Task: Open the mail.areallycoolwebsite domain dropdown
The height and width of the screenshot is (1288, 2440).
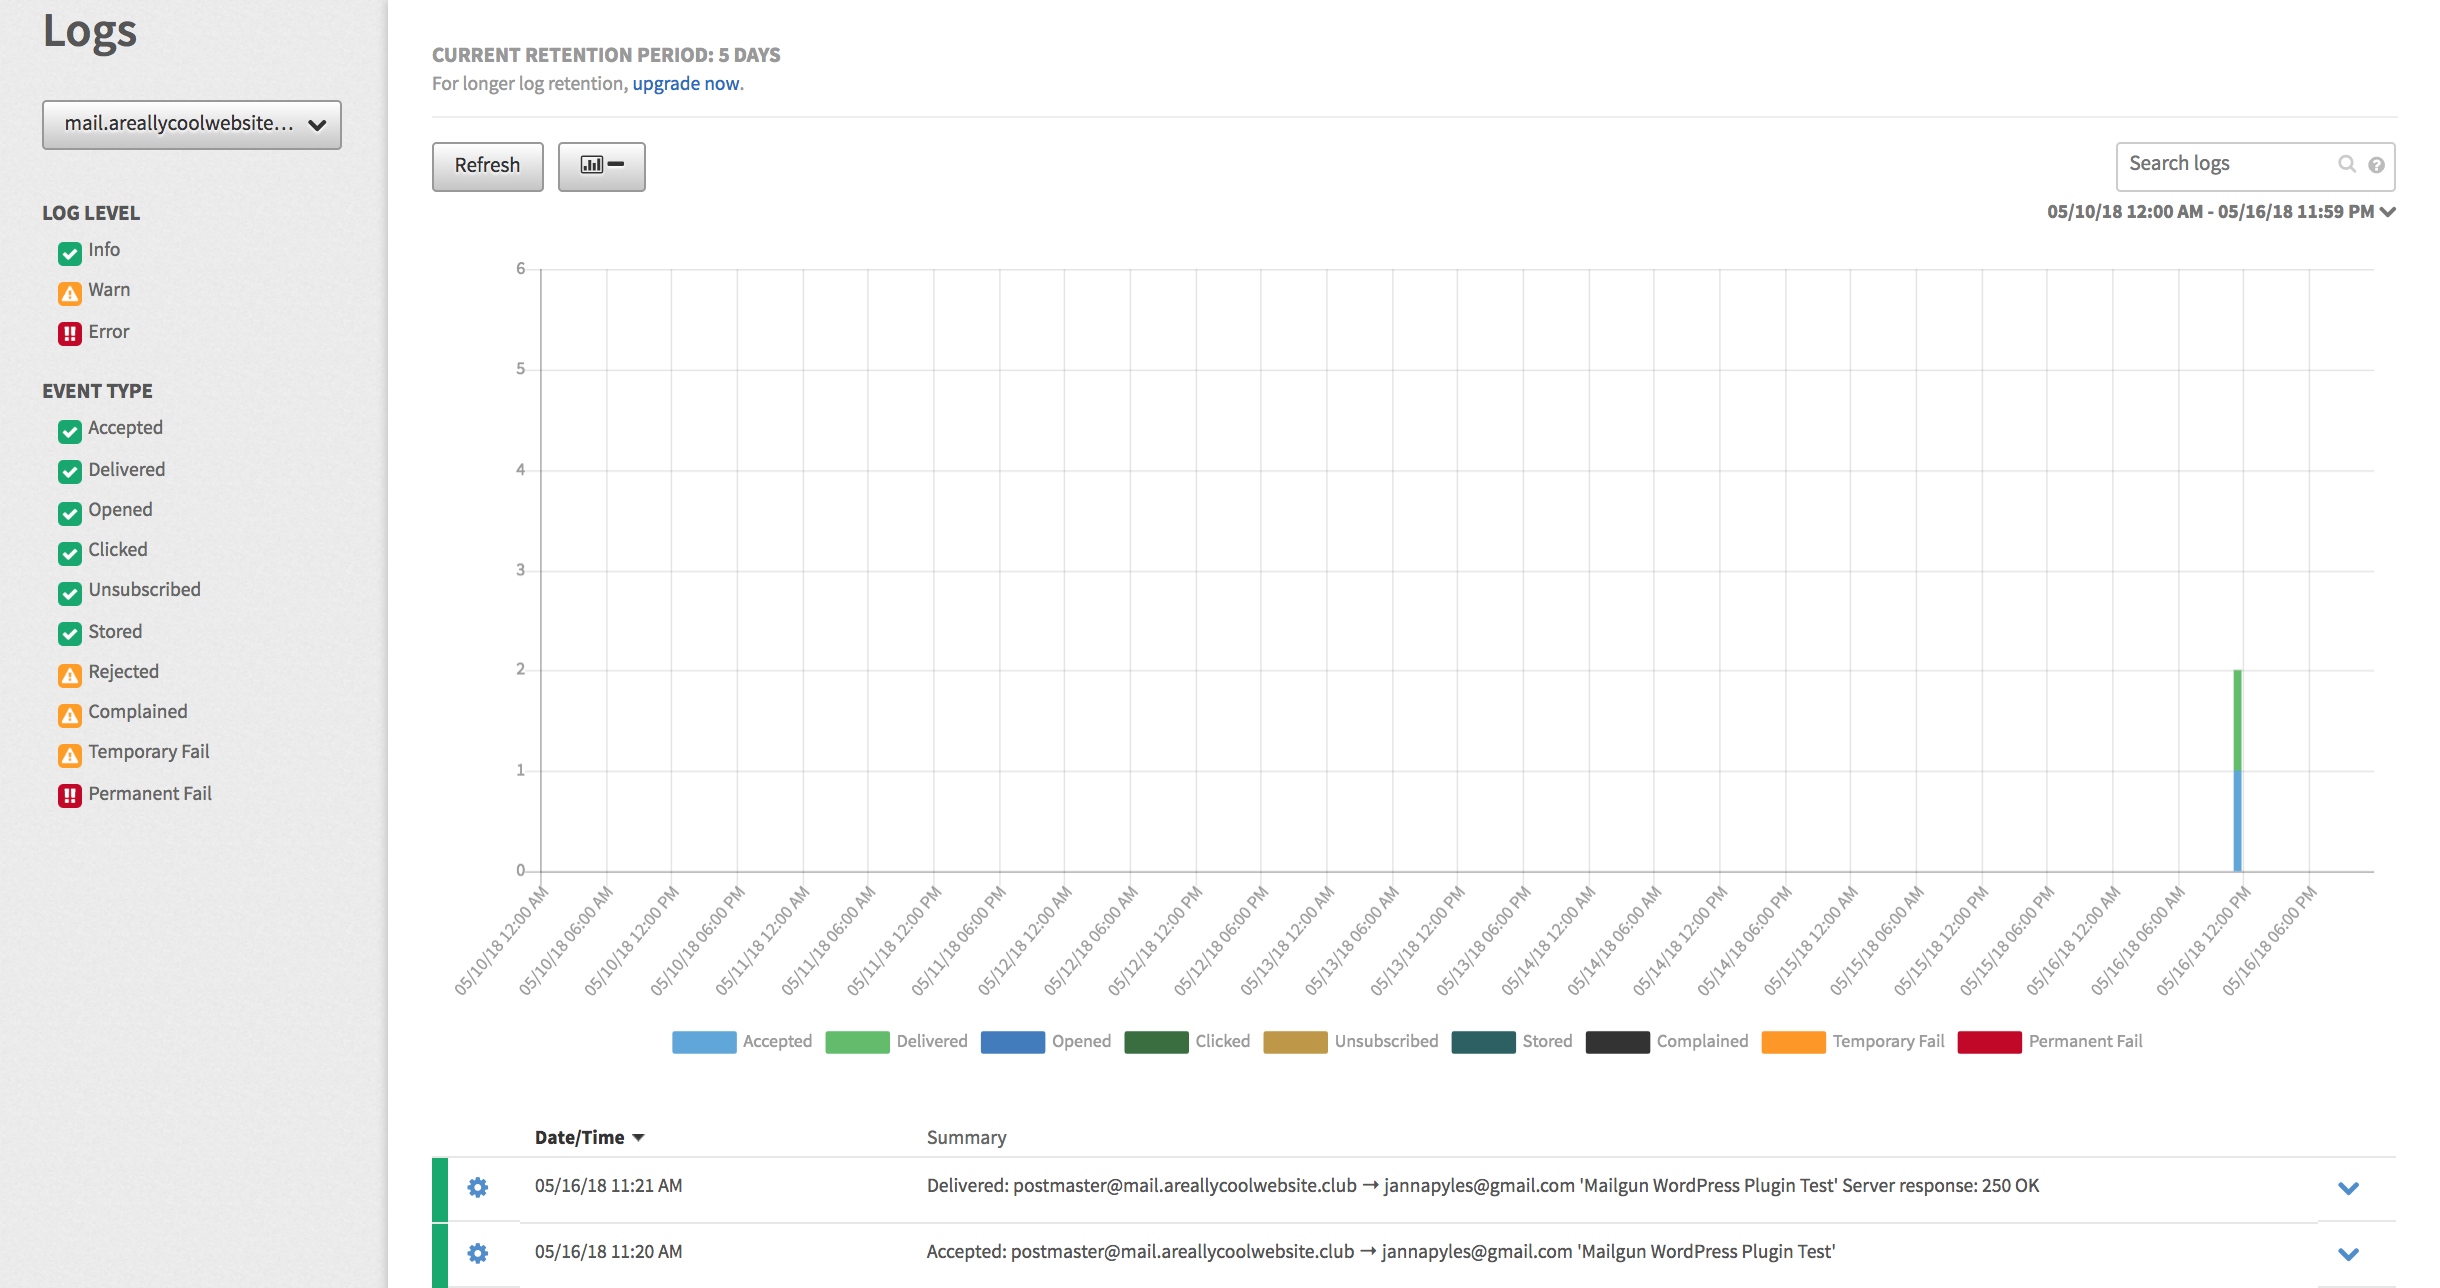Action: pyautogui.click(x=192, y=125)
